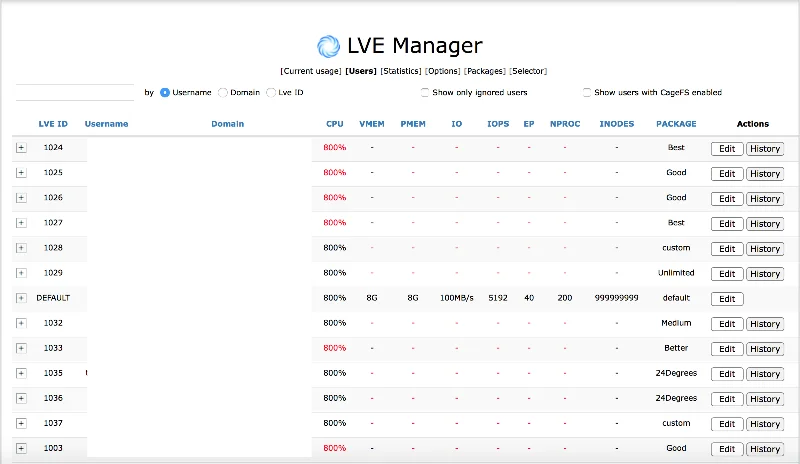Click the LVE Manager swirl logo
This screenshot has height=464, width=800.
point(328,46)
